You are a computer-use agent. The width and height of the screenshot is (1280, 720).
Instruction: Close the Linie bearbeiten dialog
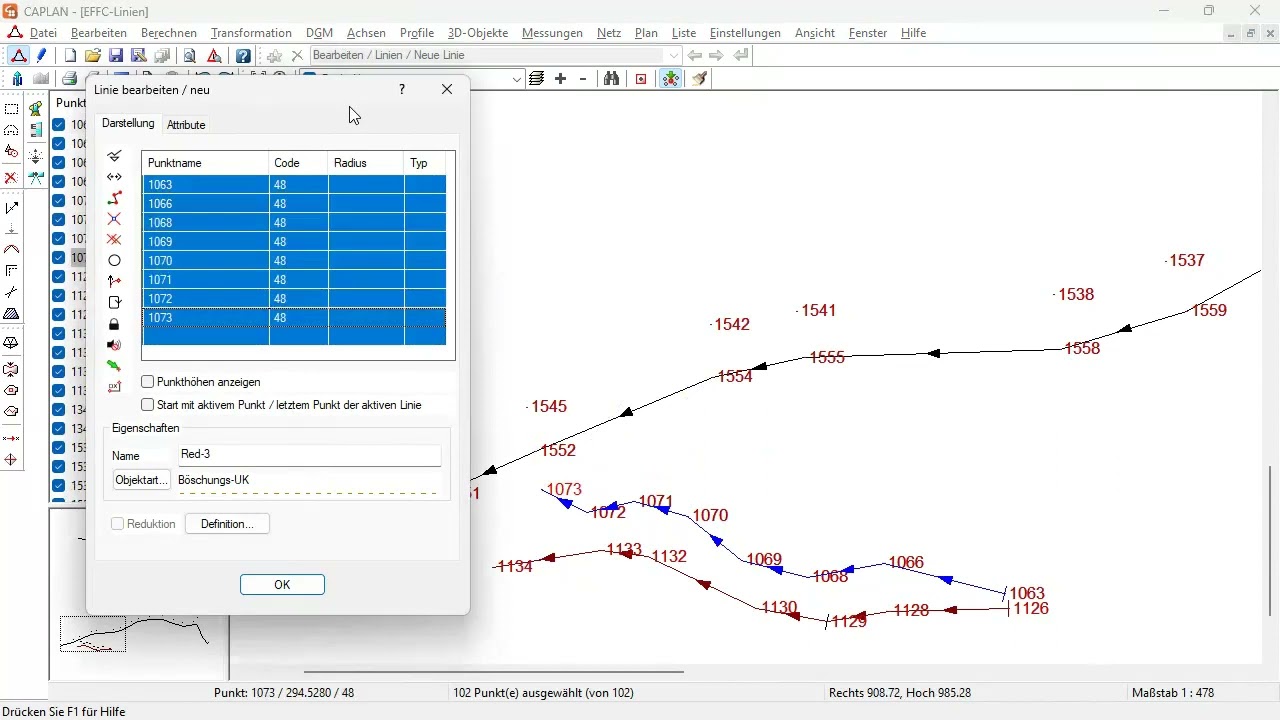[447, 89]
